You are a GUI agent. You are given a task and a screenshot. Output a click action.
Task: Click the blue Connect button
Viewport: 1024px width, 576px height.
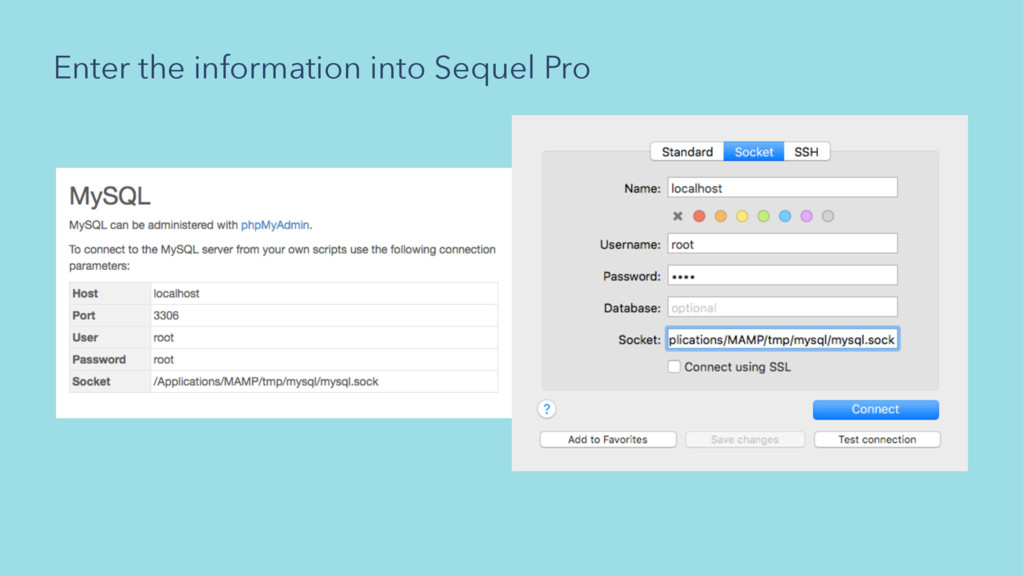point(876,409)
